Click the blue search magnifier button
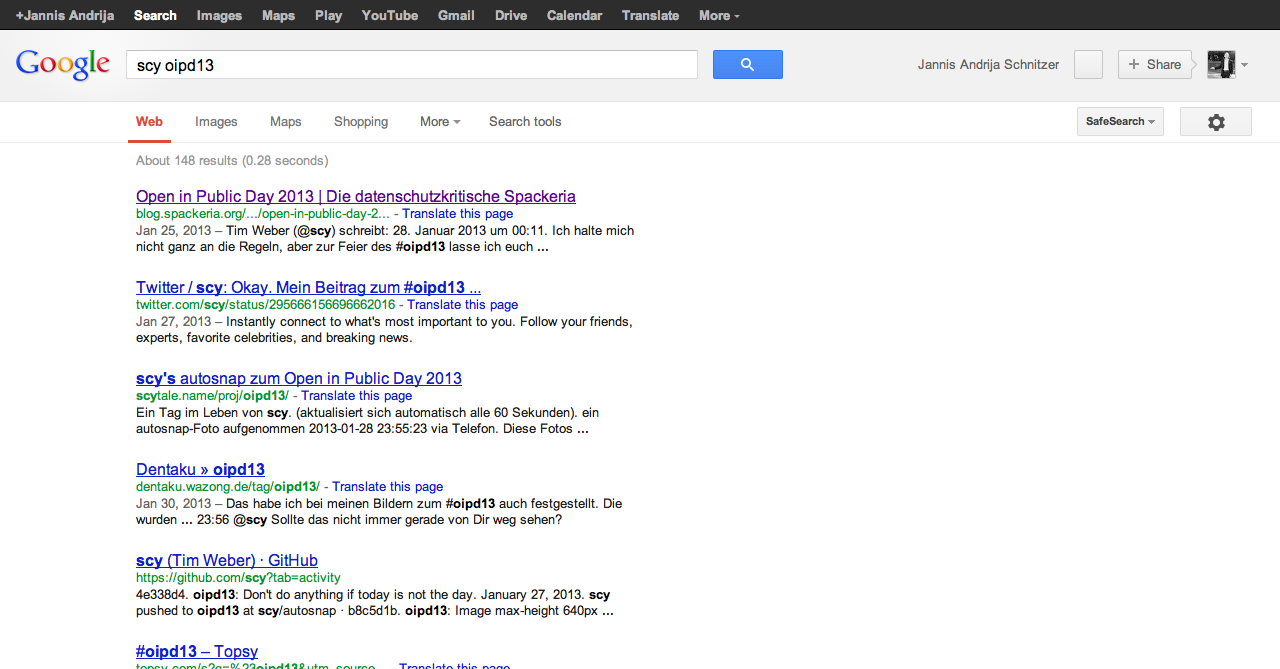Viewport: 1280px width, 669px height. (747, 64)
